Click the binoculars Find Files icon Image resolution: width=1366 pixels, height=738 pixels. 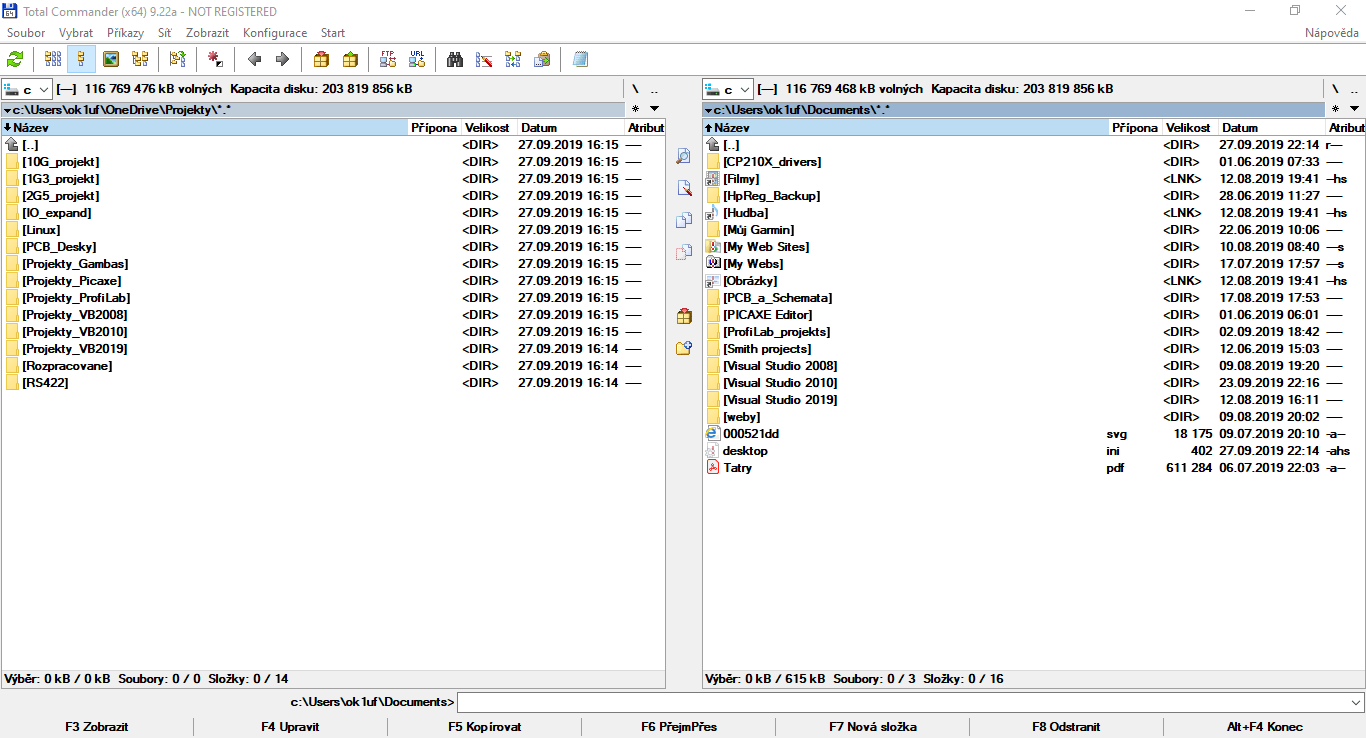click(455, 59)
